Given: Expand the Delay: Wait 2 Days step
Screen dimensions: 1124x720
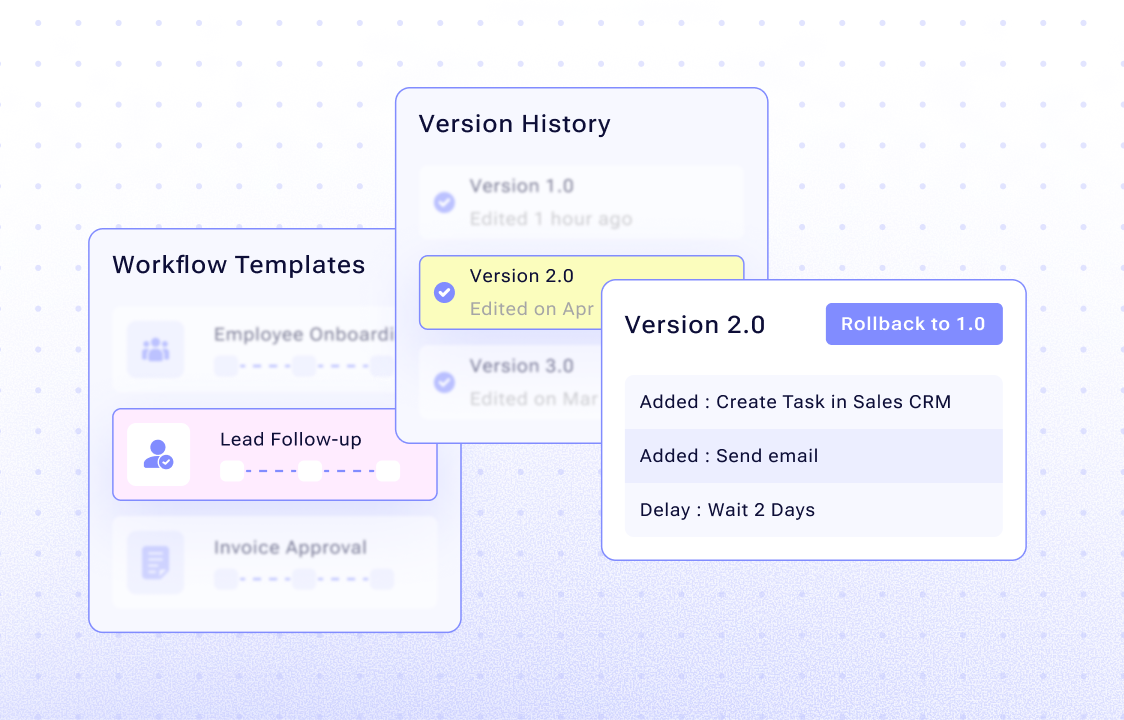Looking at the screenshot, I should [x=813, y=510].
